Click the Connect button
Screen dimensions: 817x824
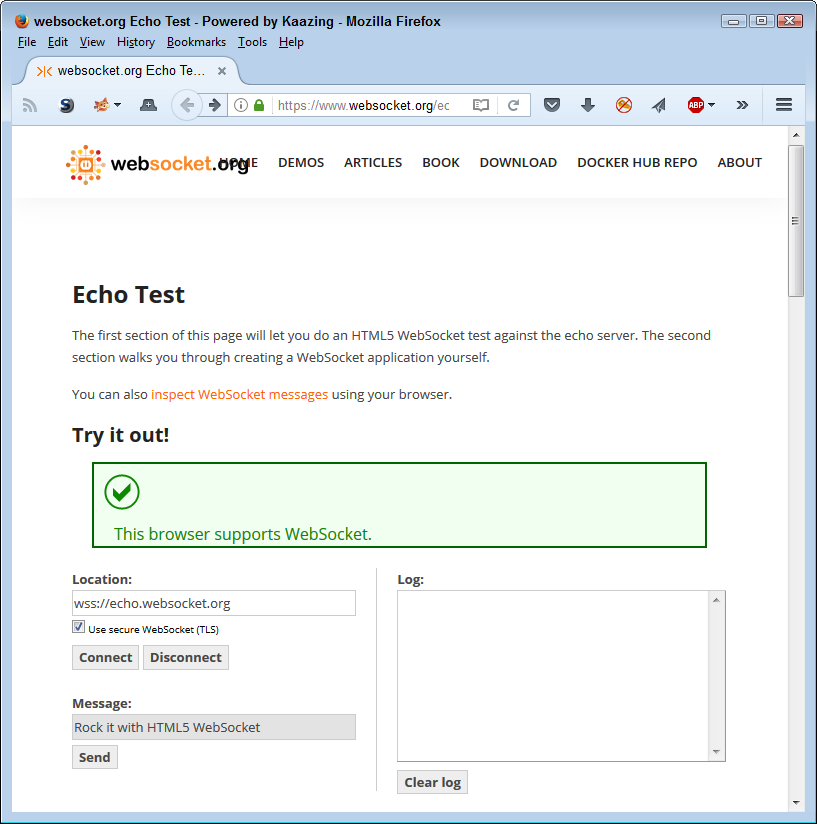point(106,657)
